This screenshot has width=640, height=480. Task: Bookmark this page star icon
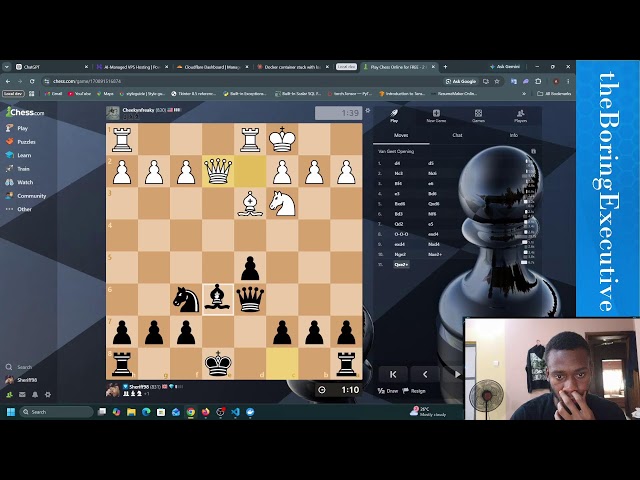coord(497,81)
